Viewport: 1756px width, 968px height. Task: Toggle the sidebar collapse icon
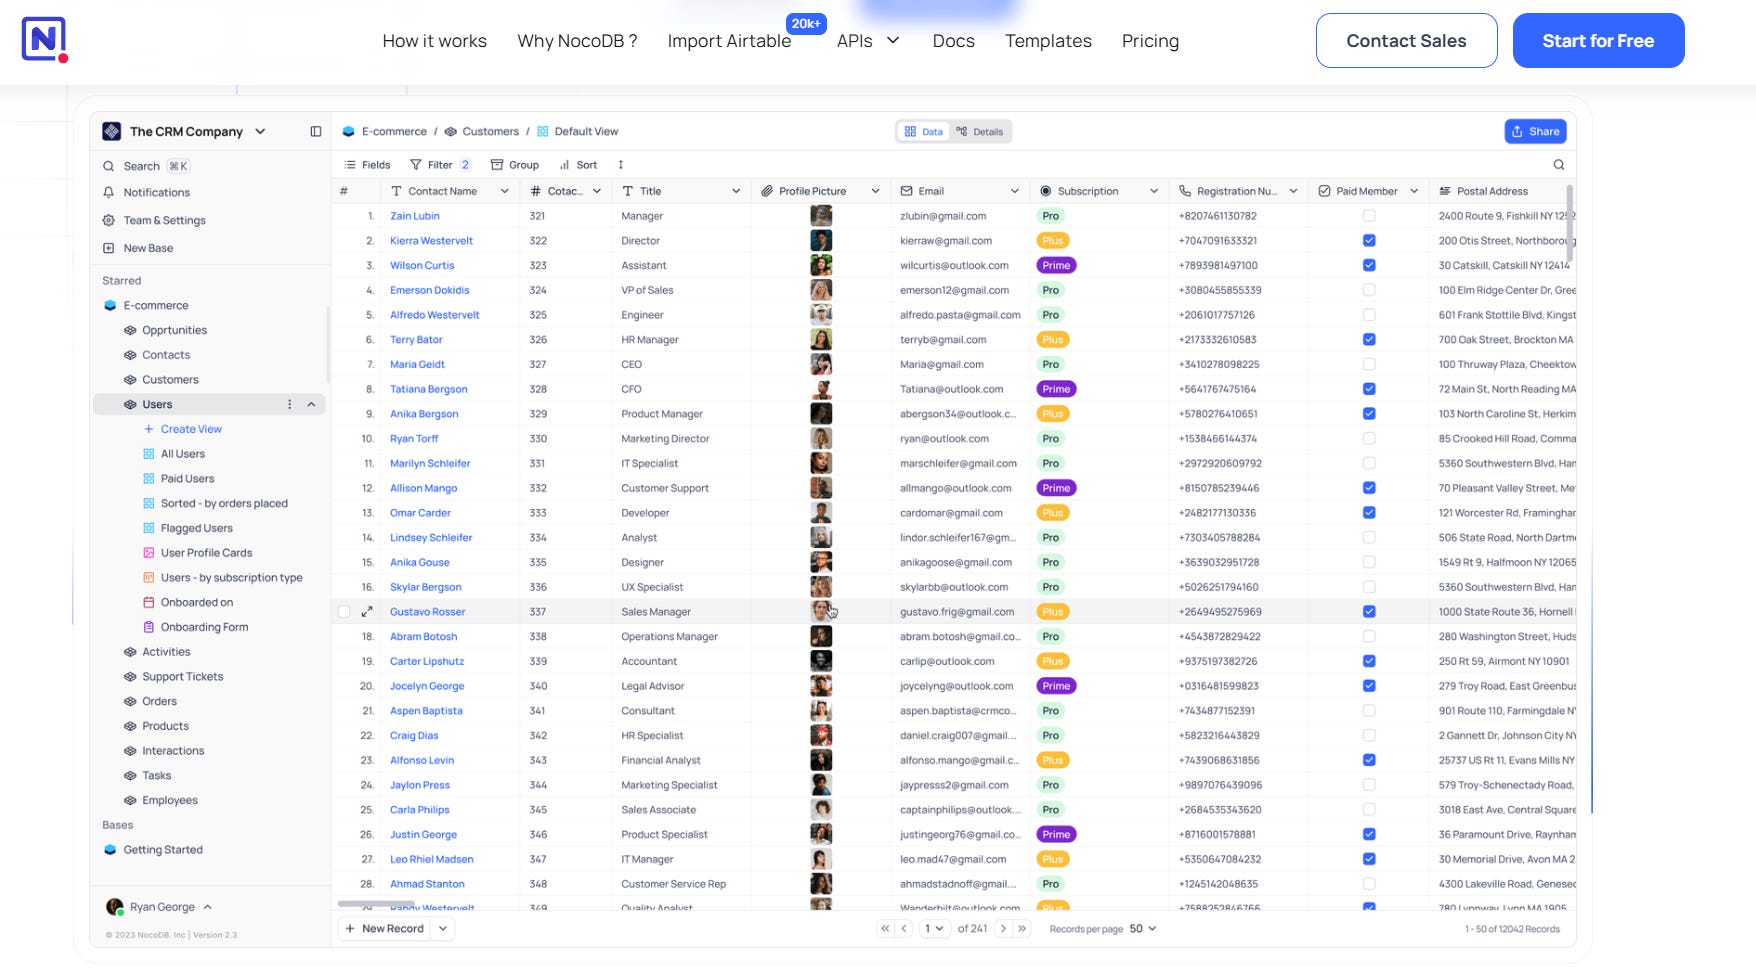pyautogui.click(x=316, y=131)
